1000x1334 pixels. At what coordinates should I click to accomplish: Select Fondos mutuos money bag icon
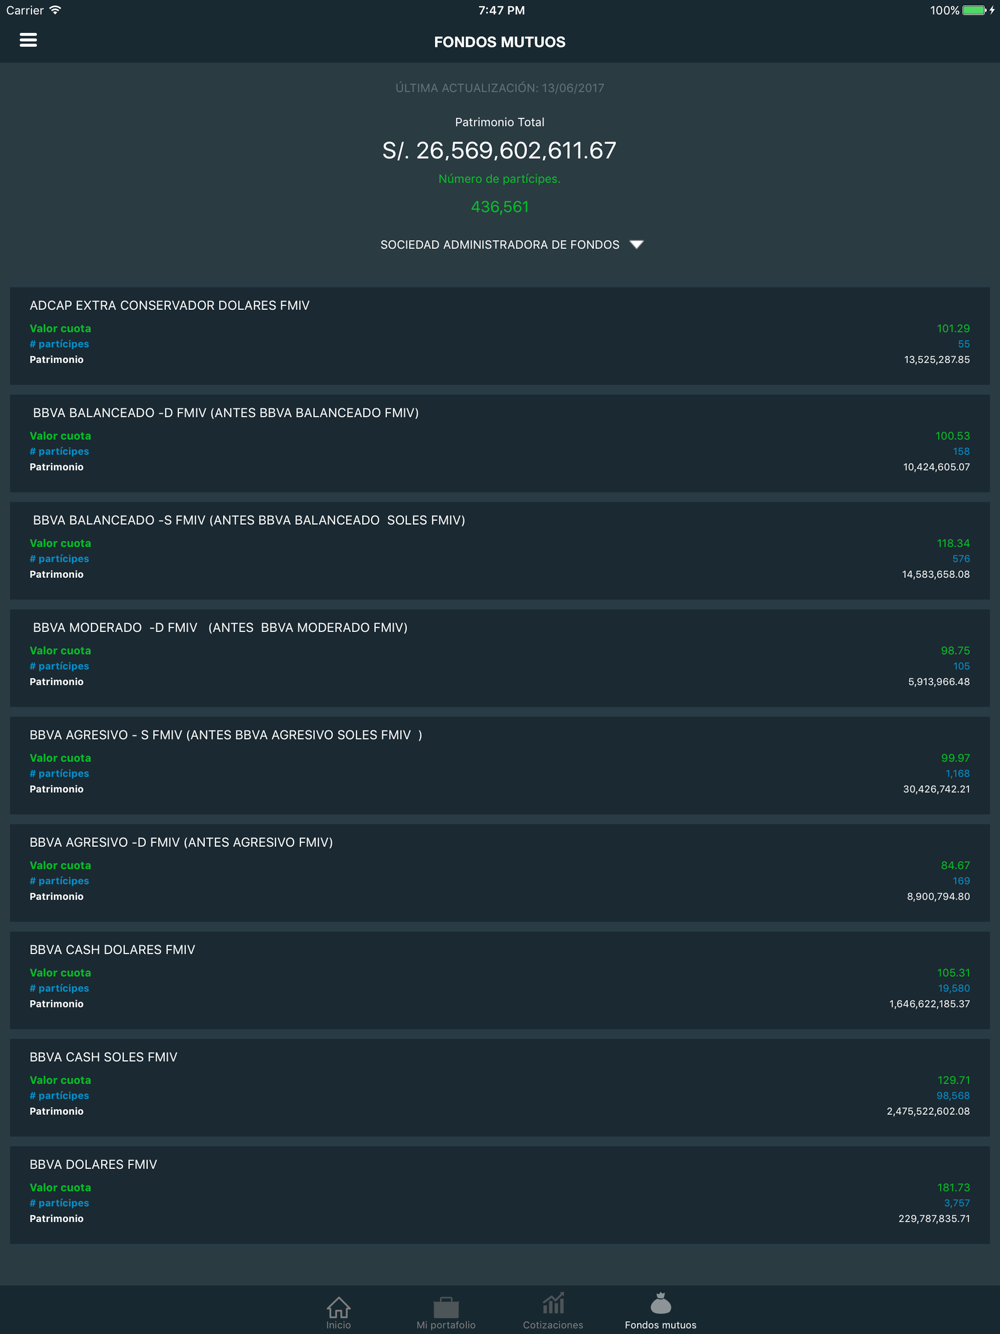pos(660,1303)
